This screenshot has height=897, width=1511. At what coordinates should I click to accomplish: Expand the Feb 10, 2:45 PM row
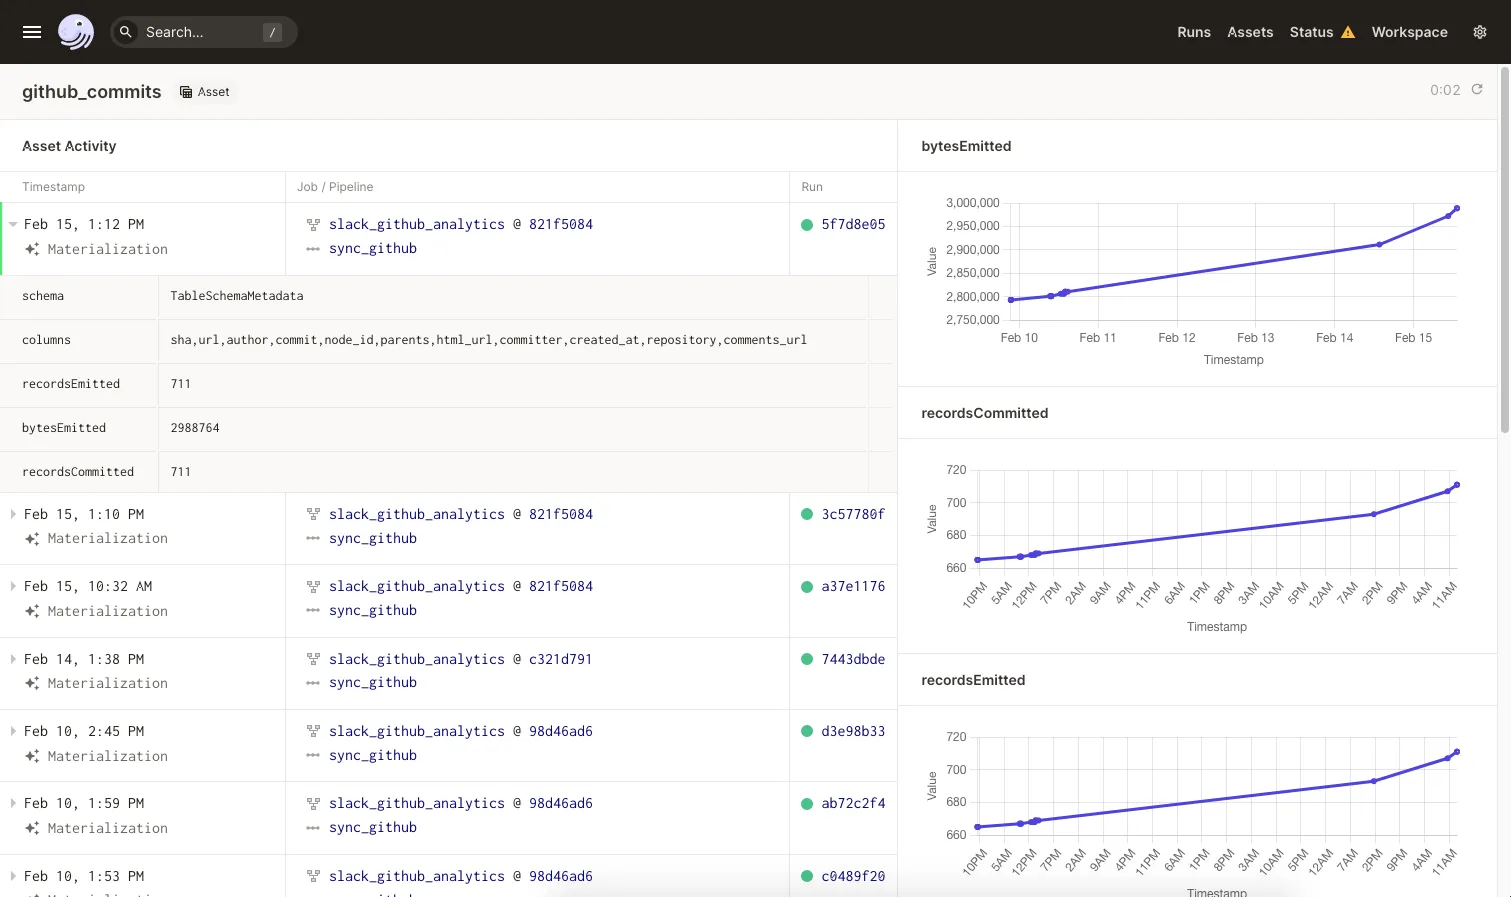[13, 732]
